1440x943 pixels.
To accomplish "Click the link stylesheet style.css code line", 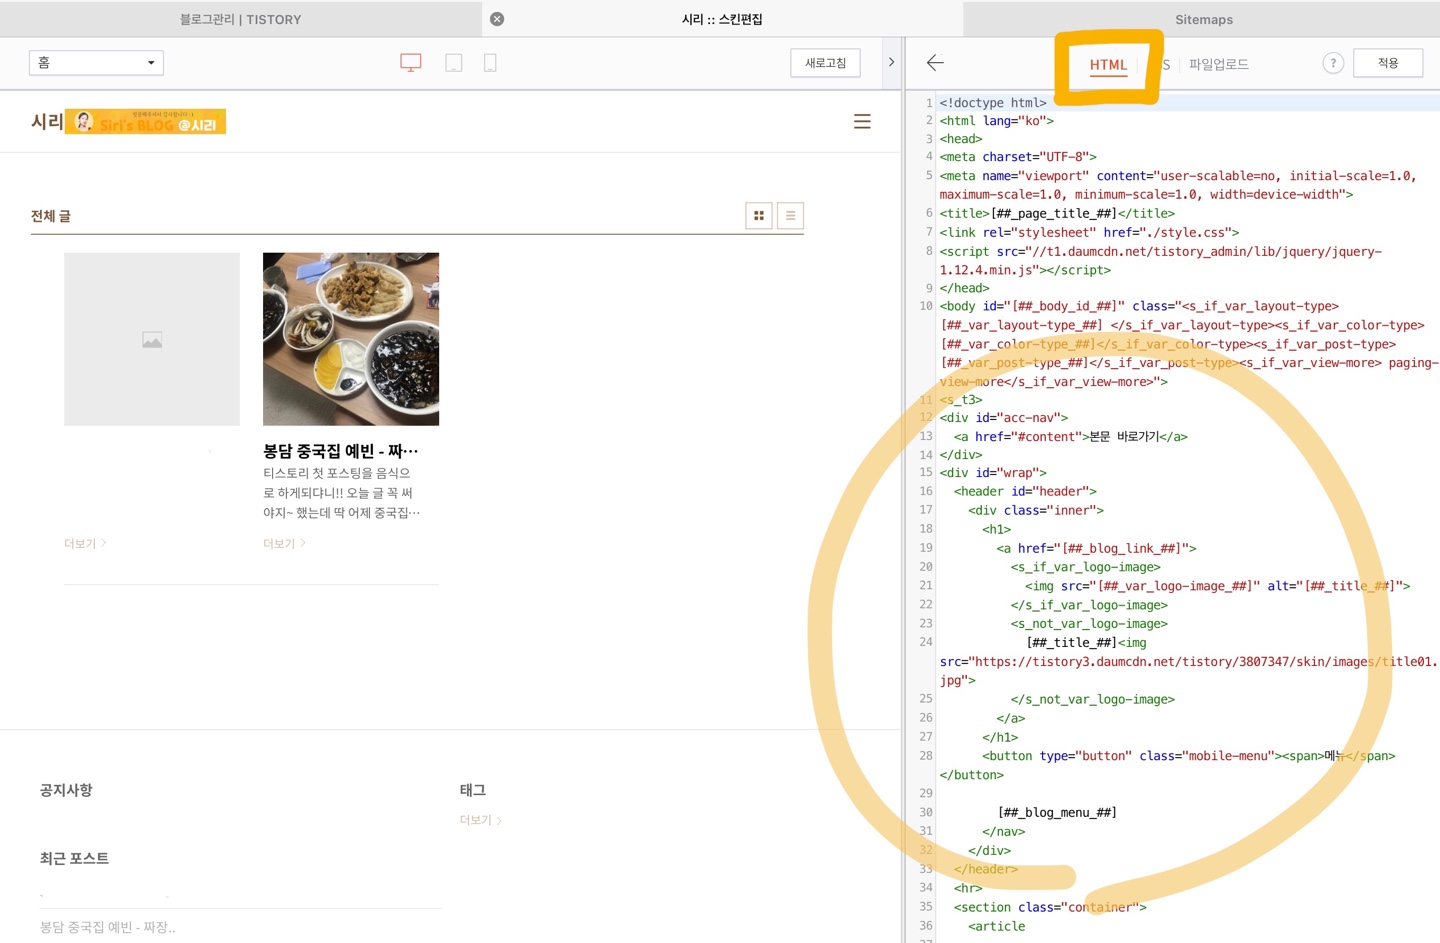I will pos(1089,232).
